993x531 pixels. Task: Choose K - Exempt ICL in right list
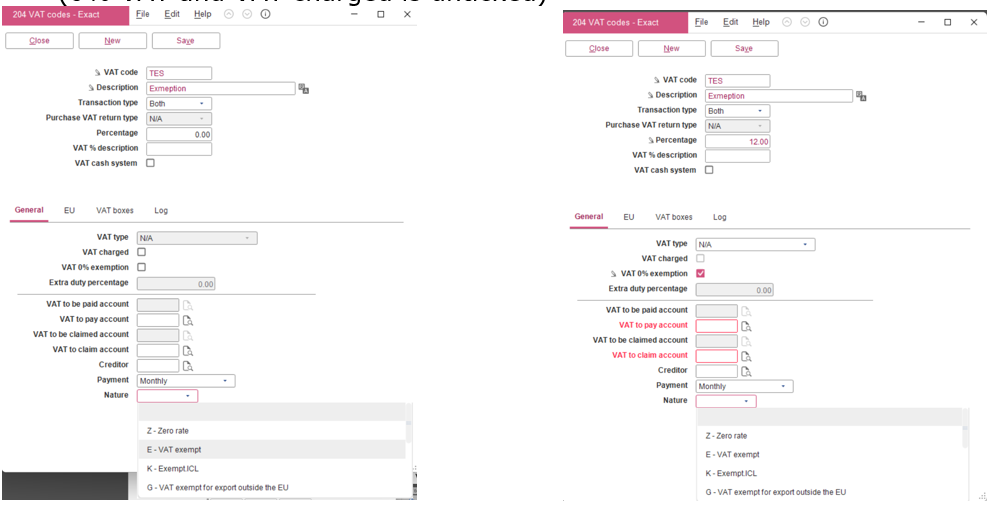(x=830, y=473)
